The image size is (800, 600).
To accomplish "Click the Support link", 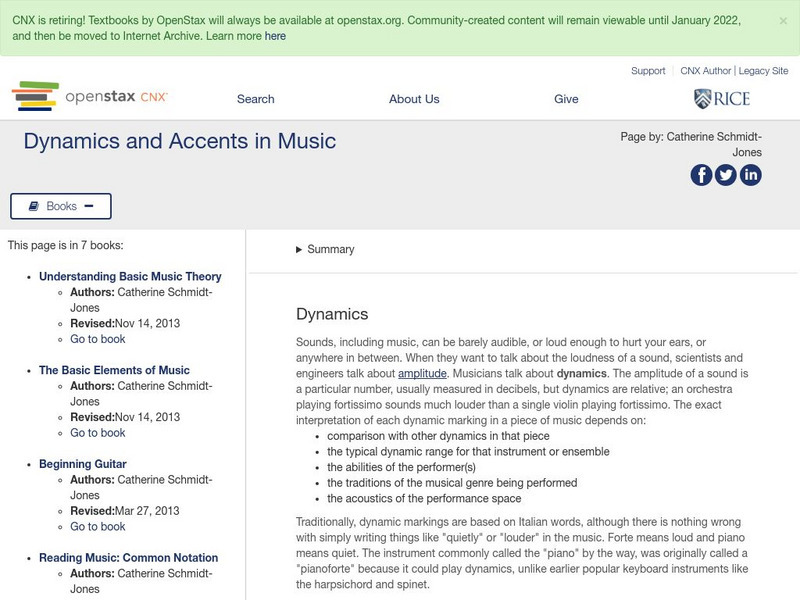I will [x=647, y=71].
